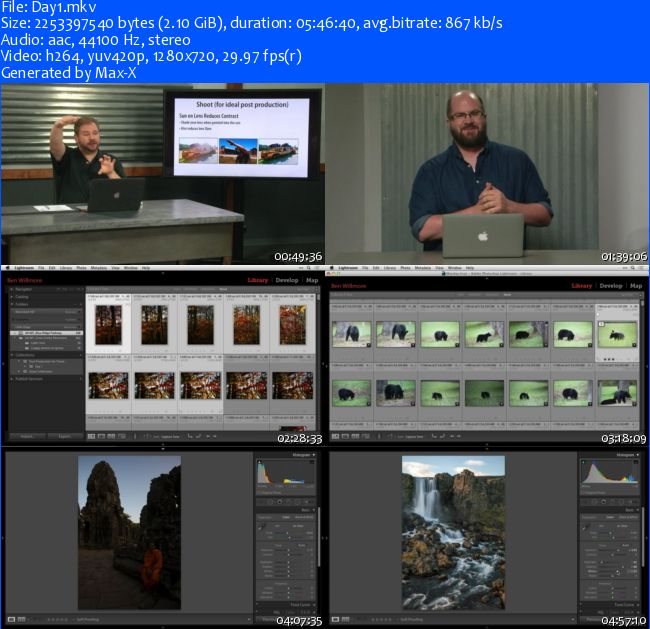
Task: Toggle highlight clipping indicator in 04:07:35 histogram
Action: tap(312, 461)
